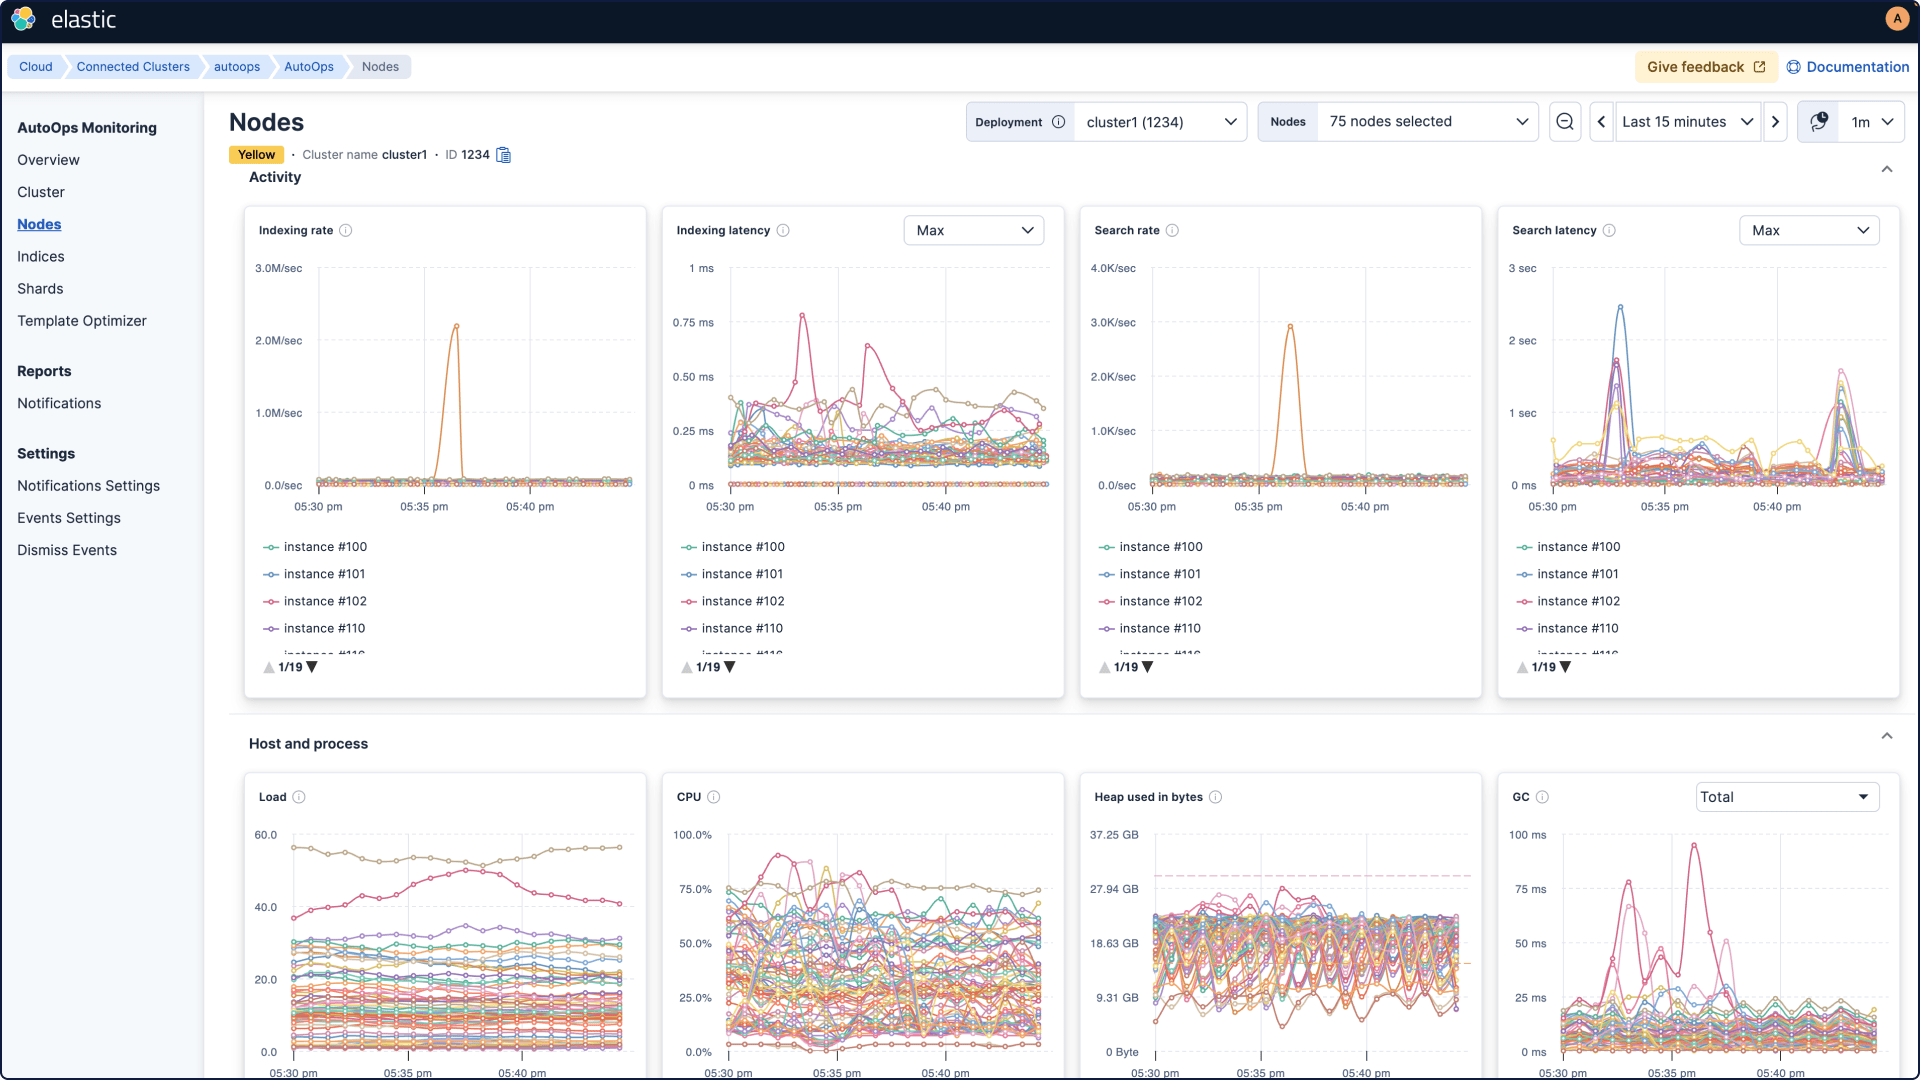Click info icon next to Deployment label

(1058, 122)
